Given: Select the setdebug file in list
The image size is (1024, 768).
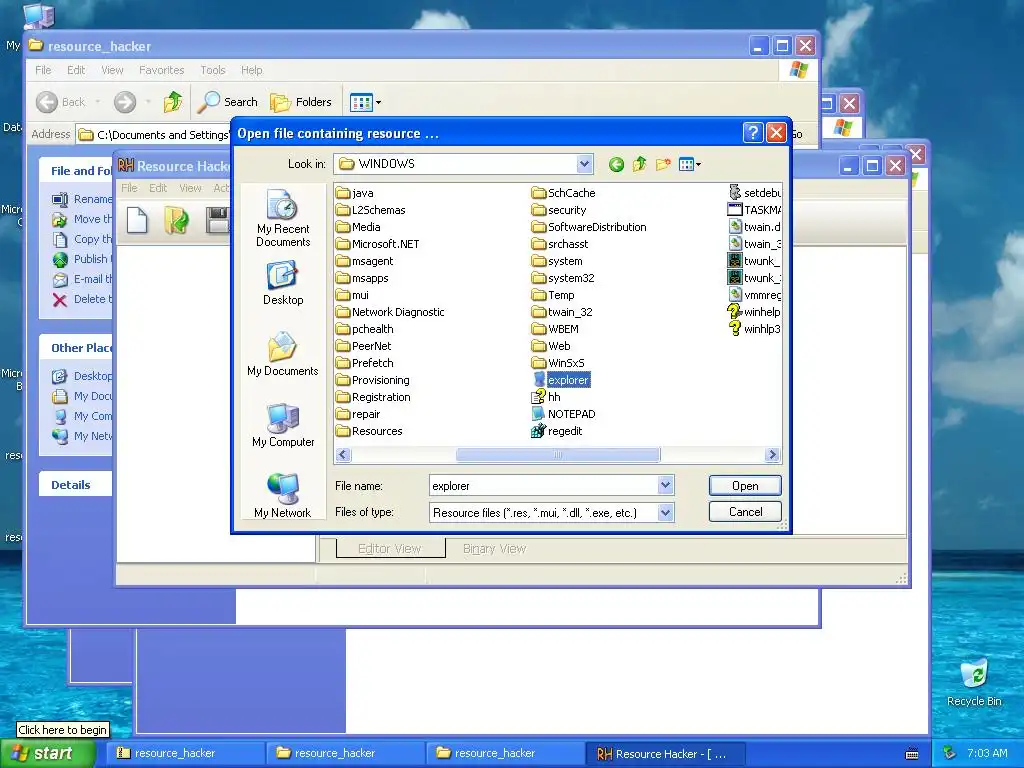Looking at the screenshot, I should pyautogui.click(x=754, y=193).
